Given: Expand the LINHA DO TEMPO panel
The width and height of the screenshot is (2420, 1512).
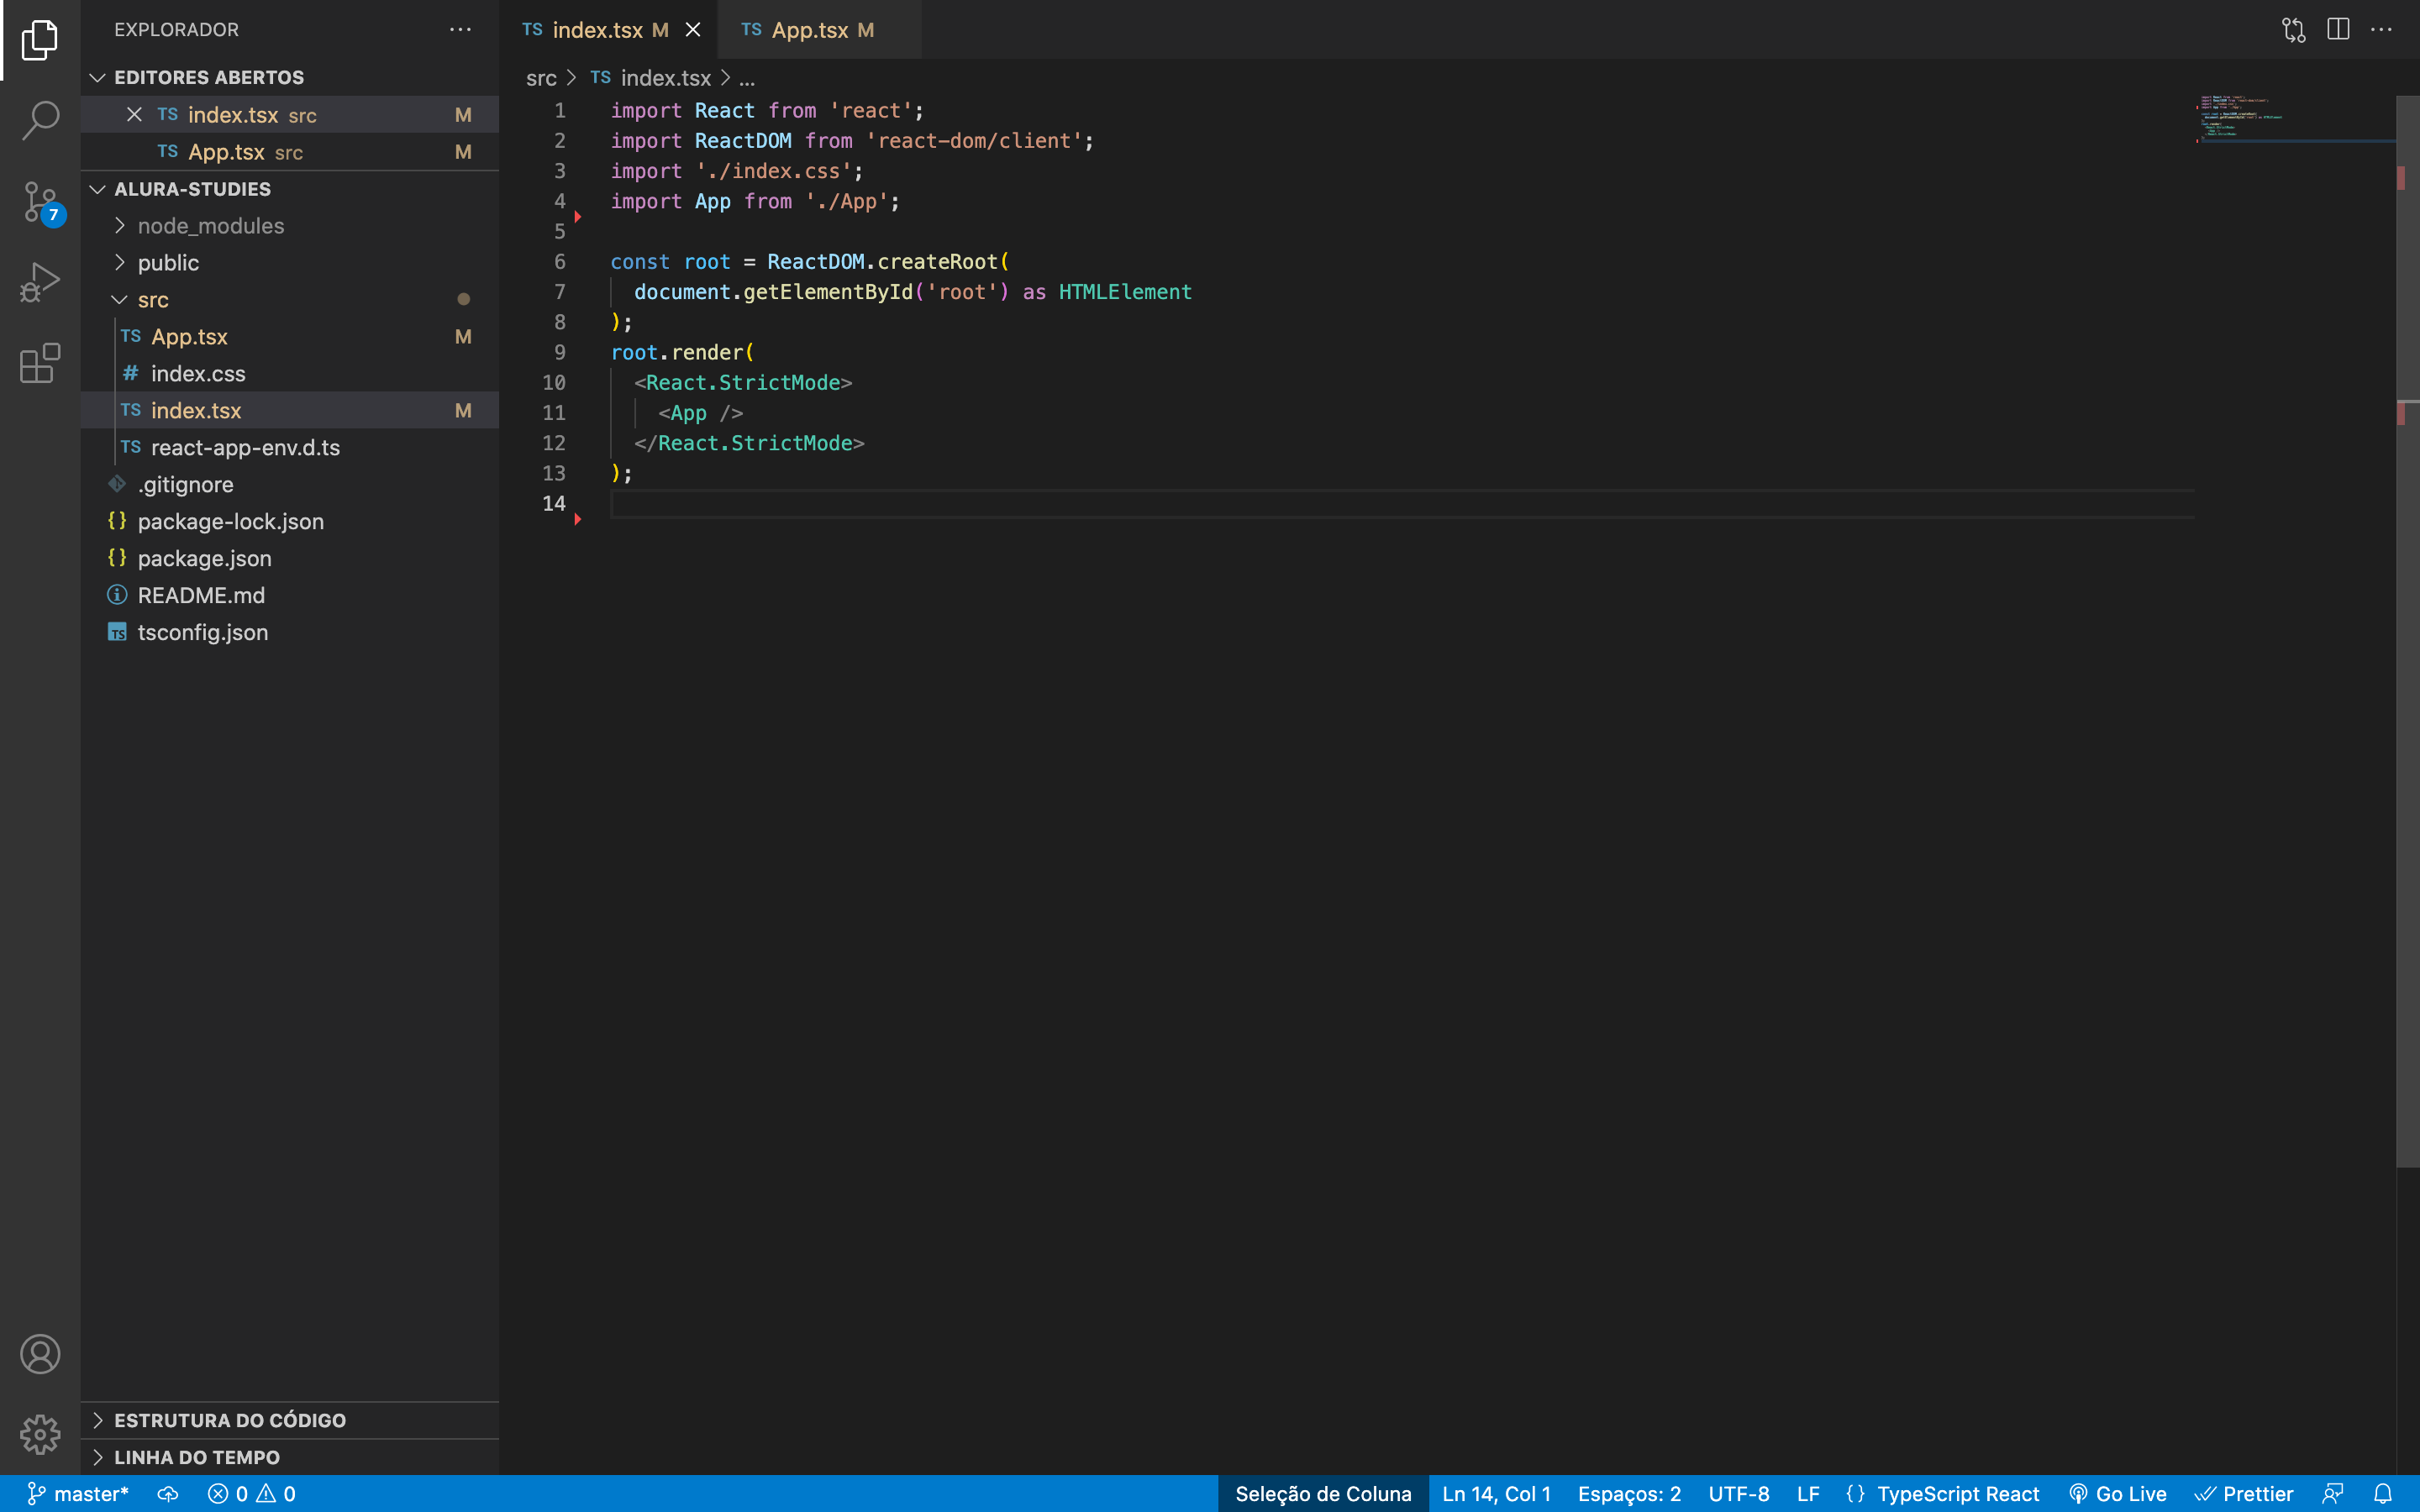Looking at the screenshot, I should pos(290,1457).
